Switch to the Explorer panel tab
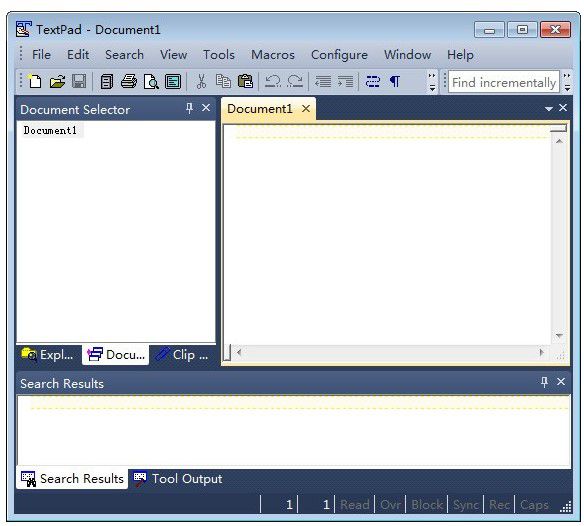This screenshot has width=584, height=526. (x=48, y=355)
